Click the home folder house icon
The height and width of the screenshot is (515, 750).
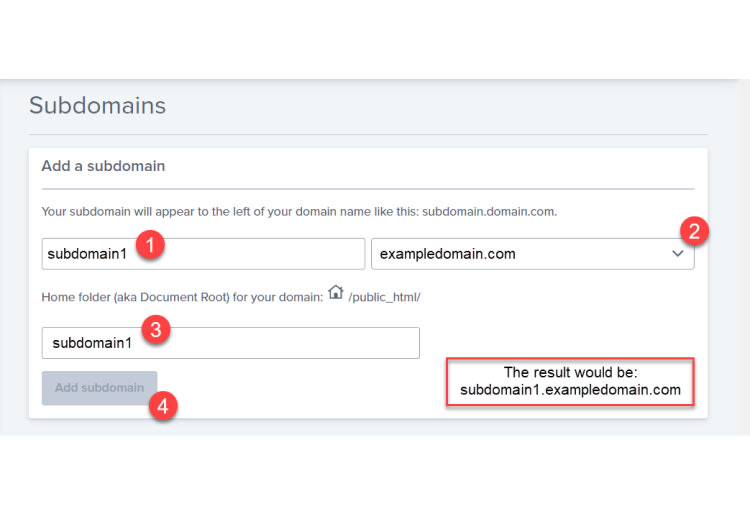tap(336, 292)
